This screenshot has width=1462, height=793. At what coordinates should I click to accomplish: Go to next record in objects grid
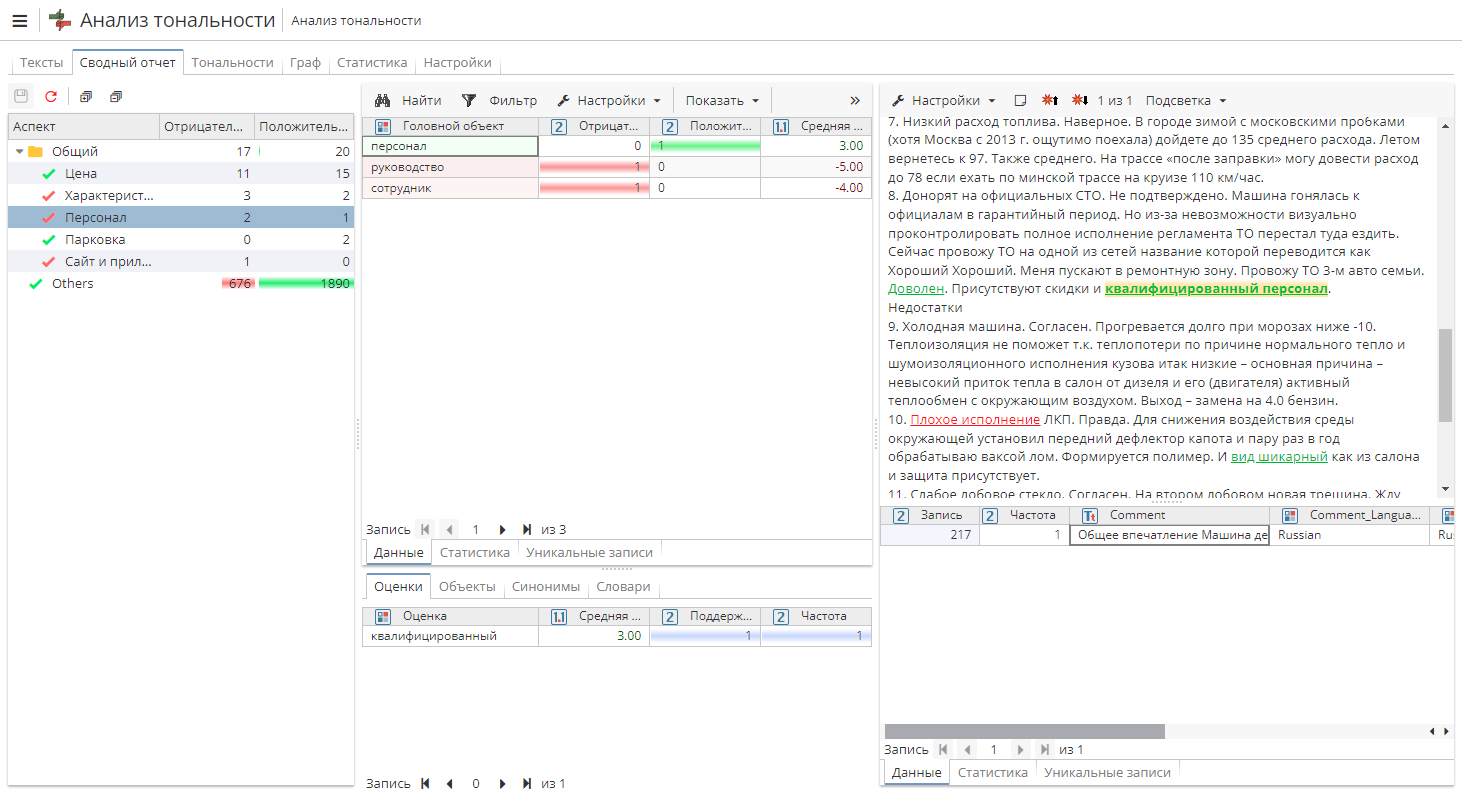pos(502,530)
